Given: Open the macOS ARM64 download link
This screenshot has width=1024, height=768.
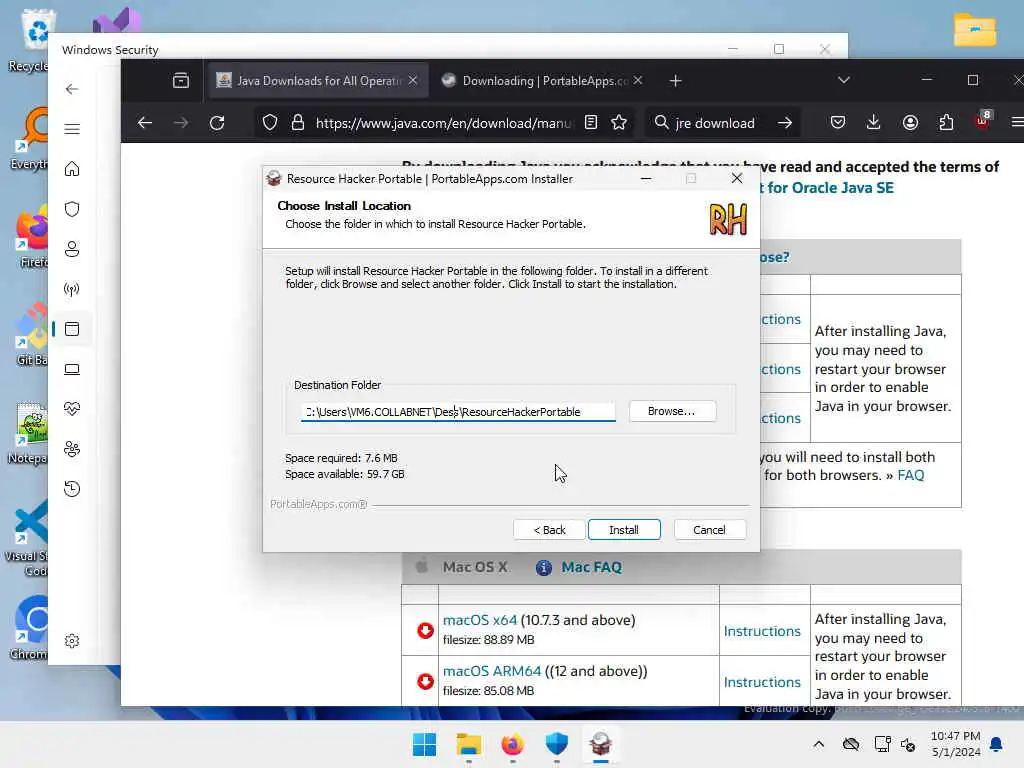Looking at the screenshot, I should (x=492, y=671).
